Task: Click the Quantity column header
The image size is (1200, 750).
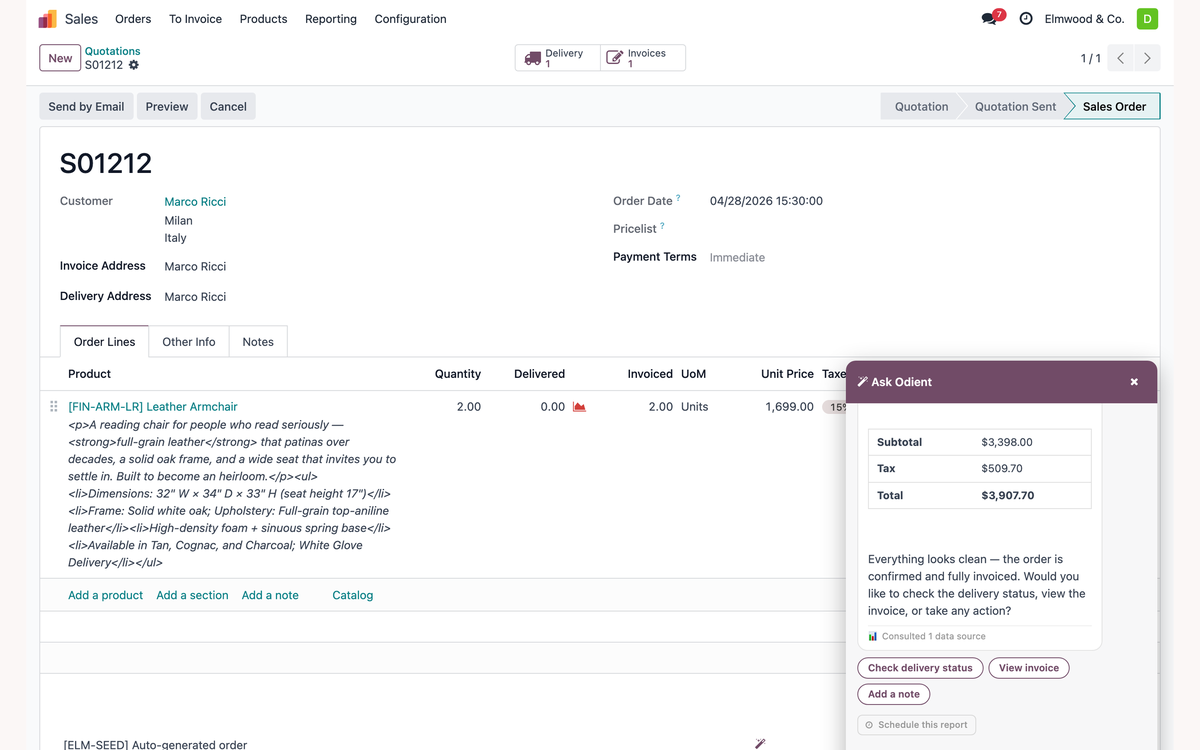Action: click(458, 374)
